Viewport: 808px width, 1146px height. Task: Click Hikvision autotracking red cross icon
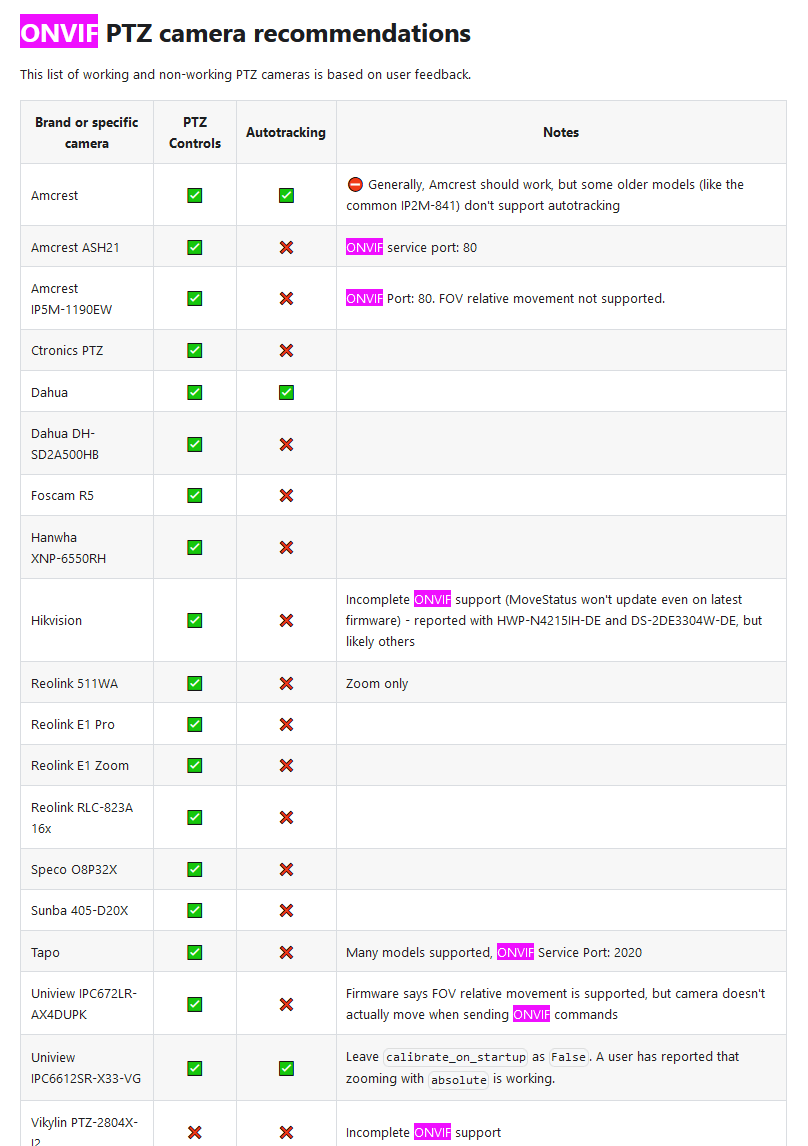pos(286,621)
